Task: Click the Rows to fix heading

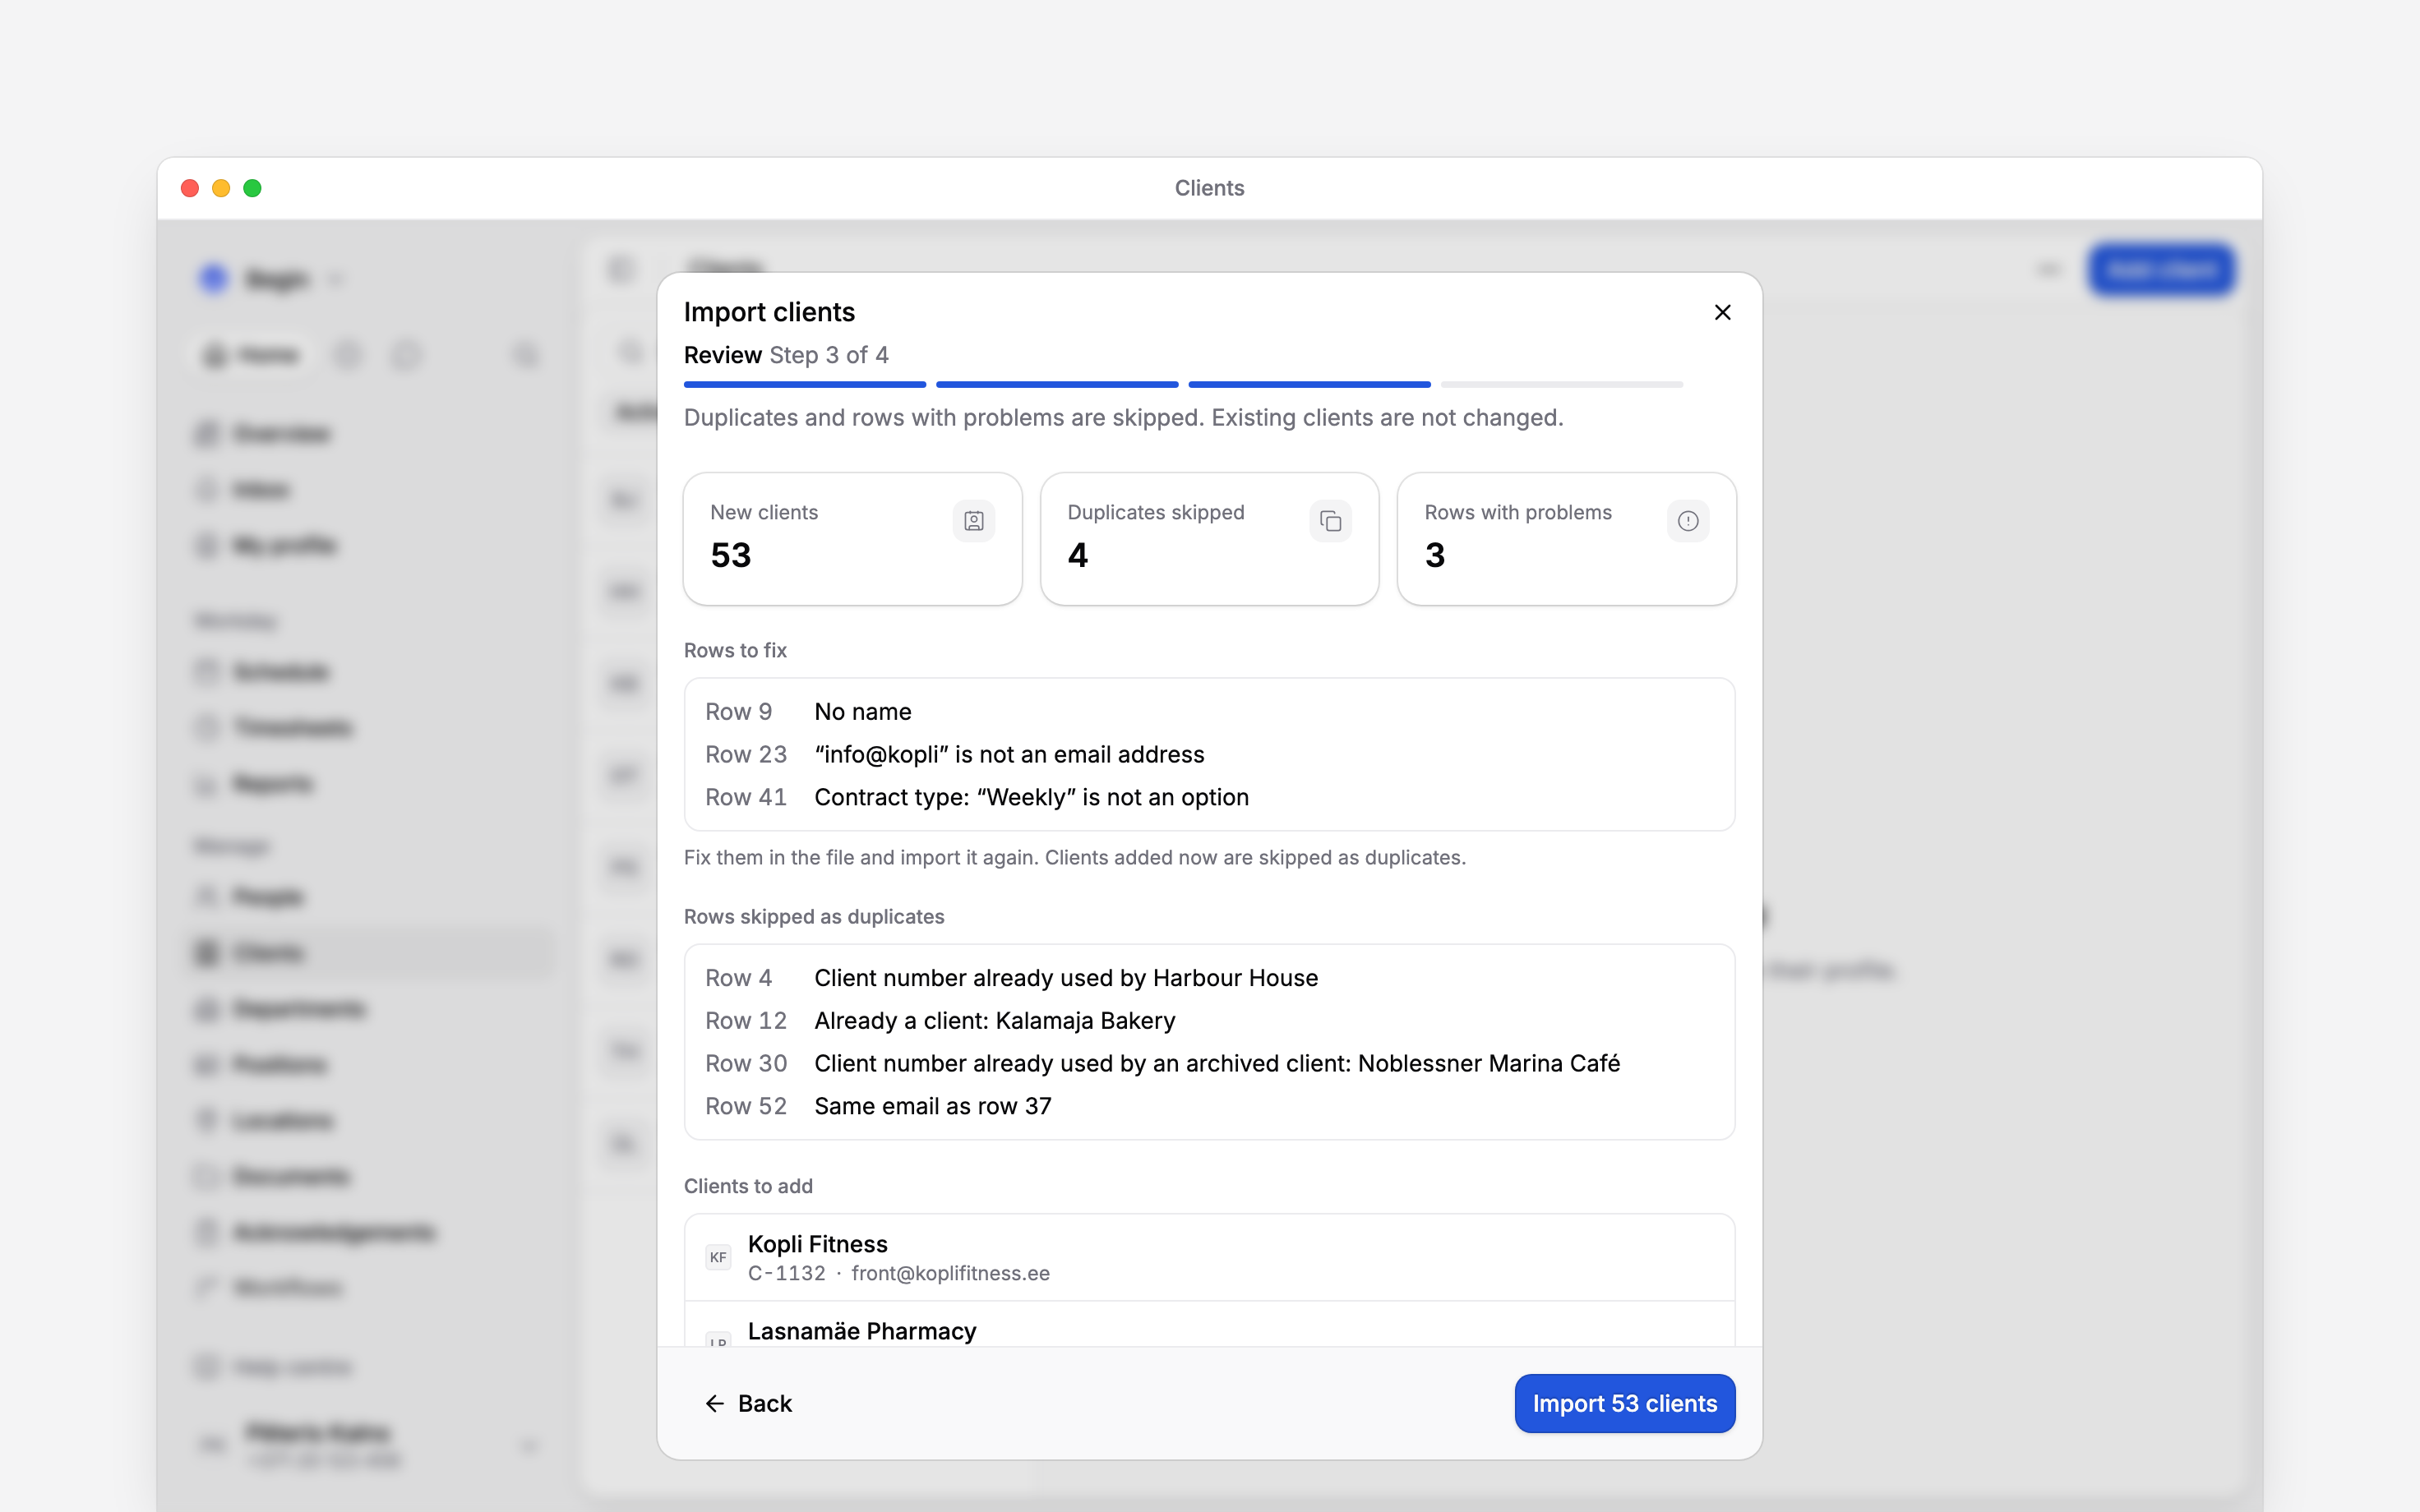Action: (x=735, y=650)
